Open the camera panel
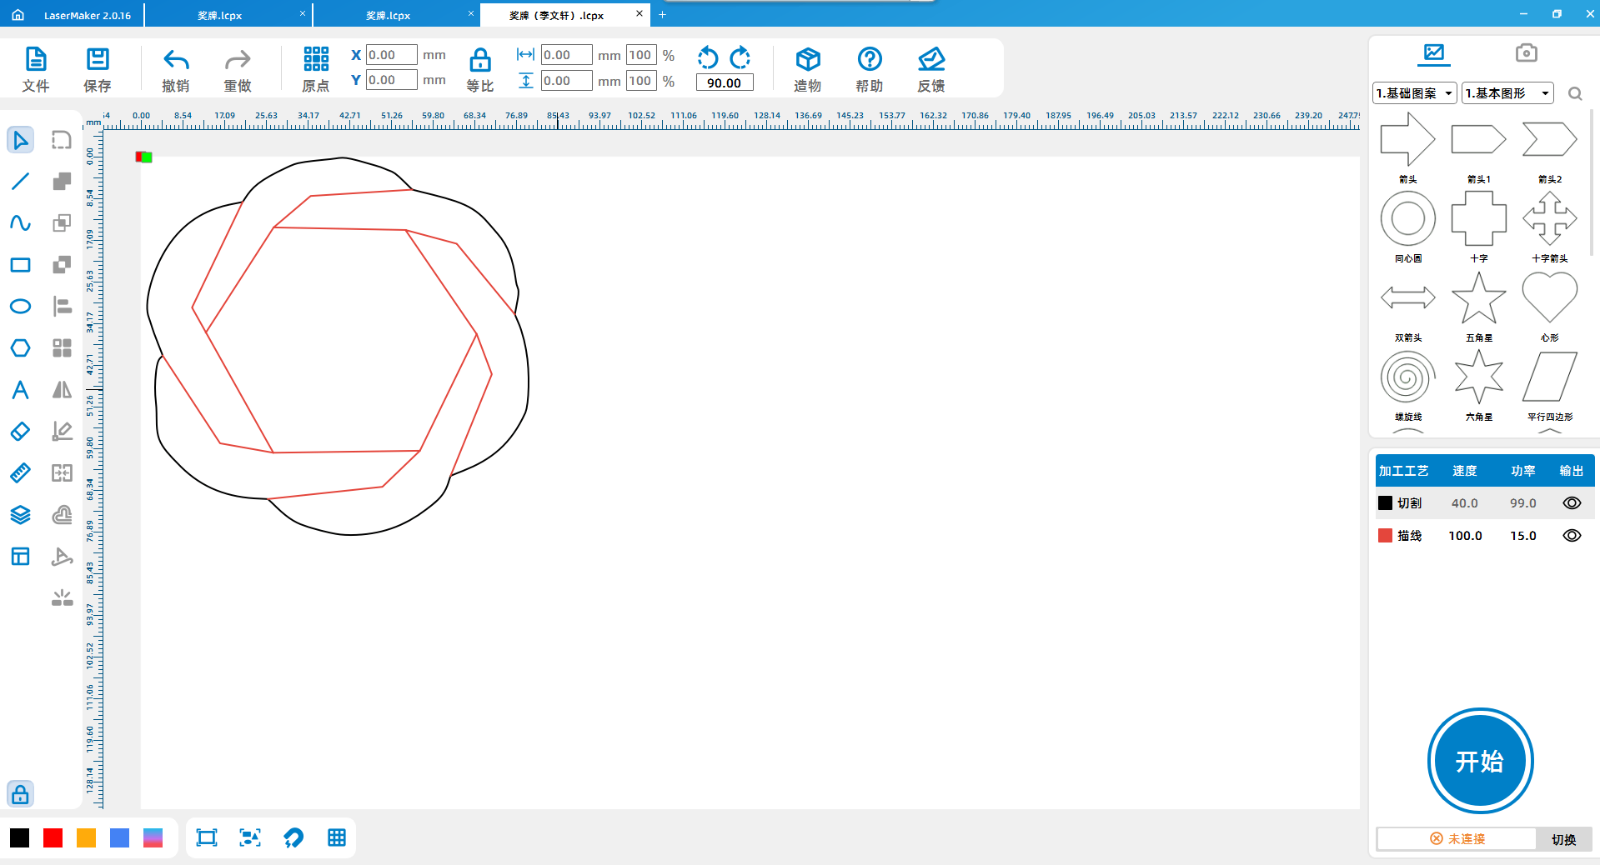 (x=1525, y=53)
